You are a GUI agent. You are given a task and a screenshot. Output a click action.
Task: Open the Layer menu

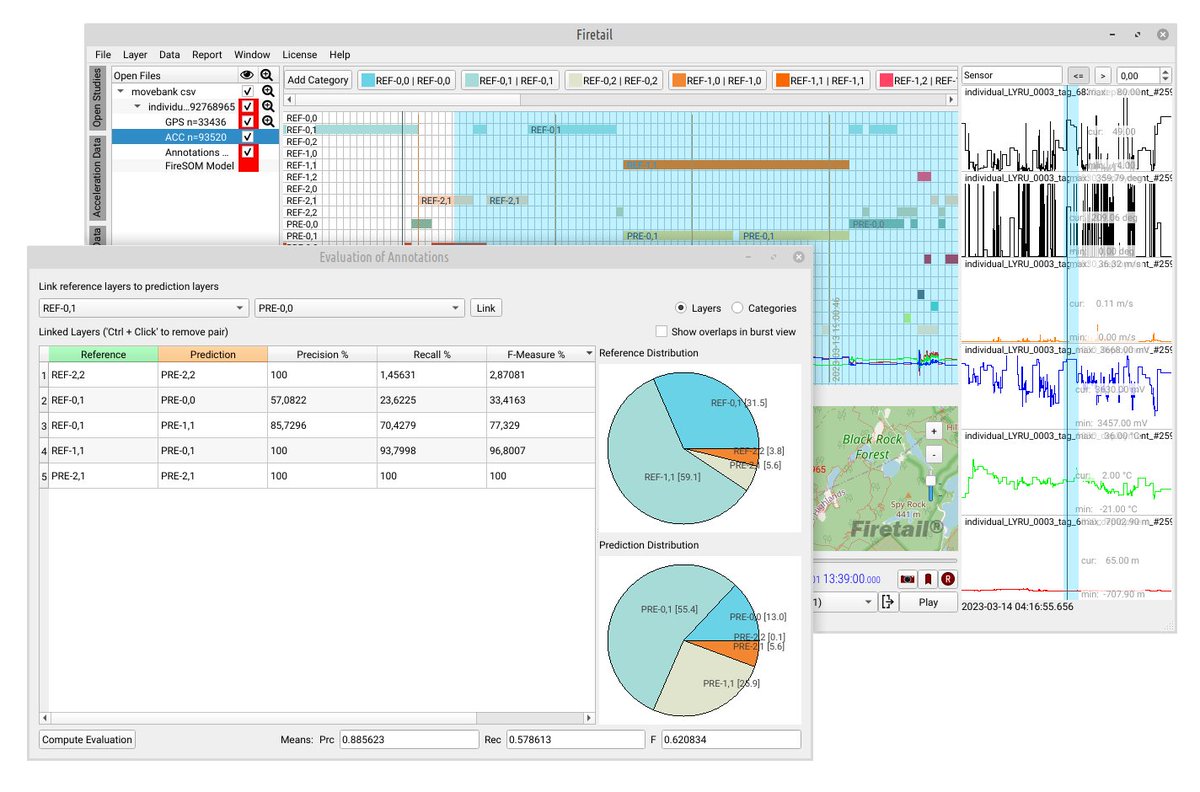(x=135, y=55)
